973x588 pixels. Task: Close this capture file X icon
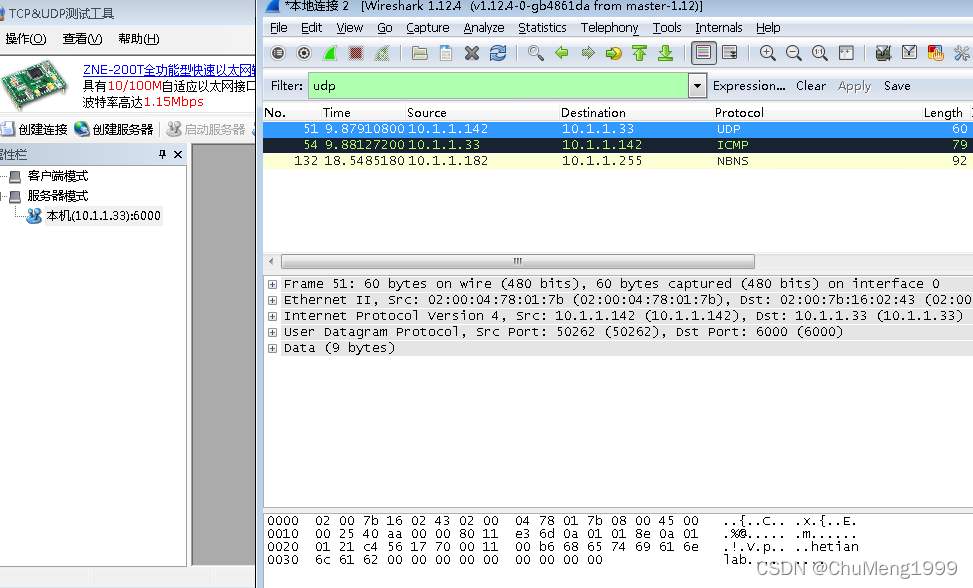click(472, 53)
